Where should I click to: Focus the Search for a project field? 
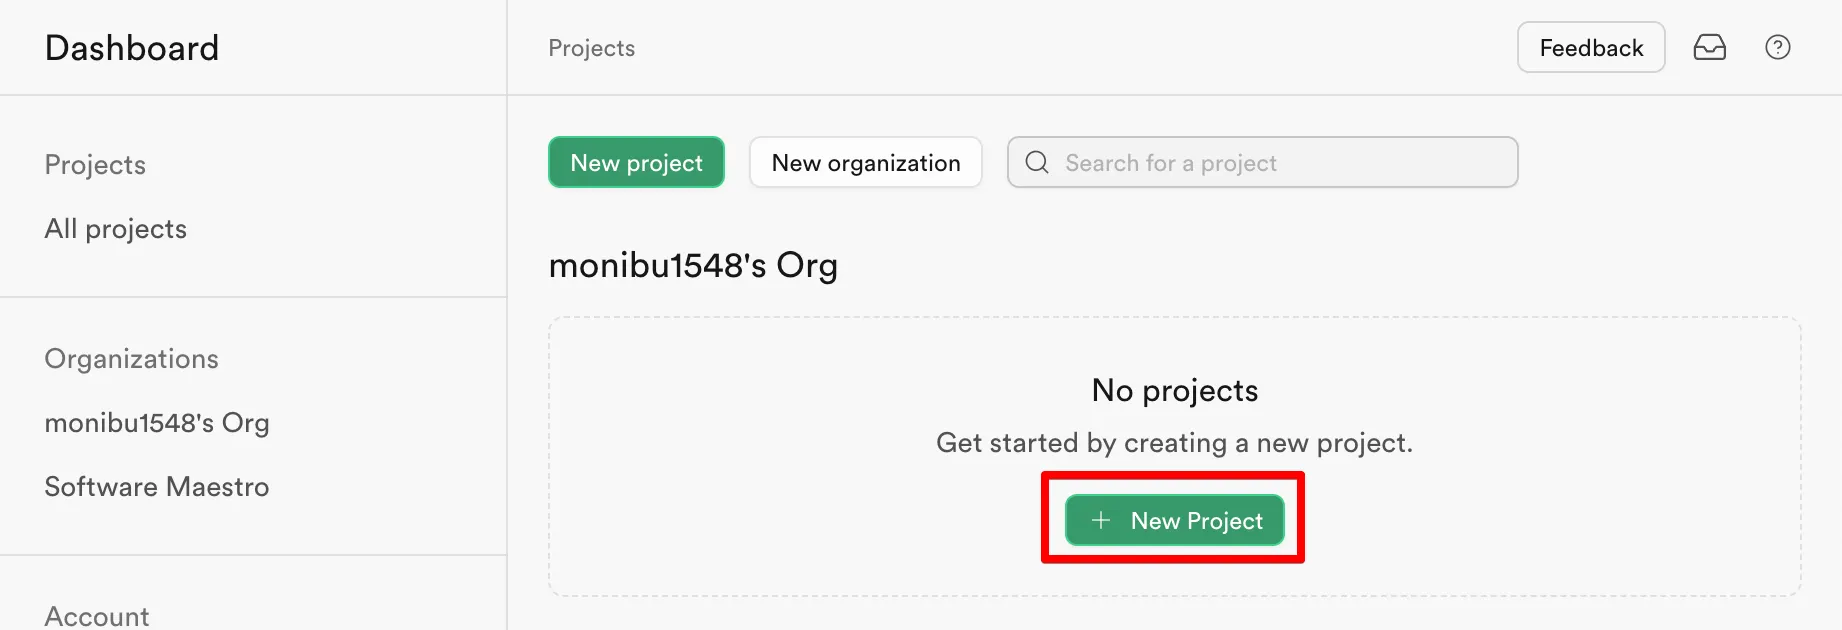tap(1280, 162)
